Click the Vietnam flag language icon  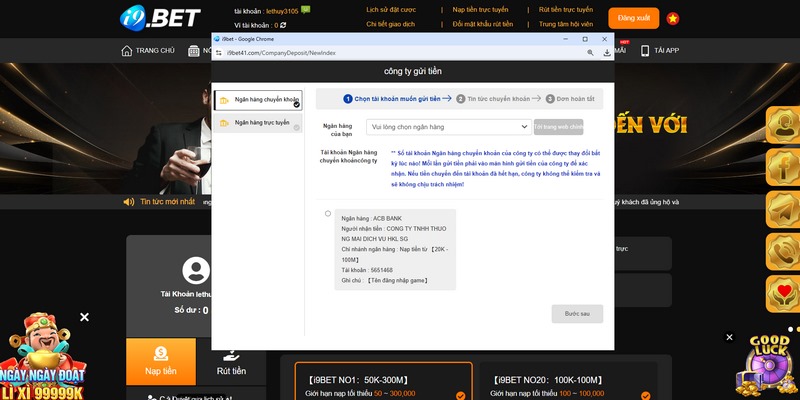[x=673, y=19]
